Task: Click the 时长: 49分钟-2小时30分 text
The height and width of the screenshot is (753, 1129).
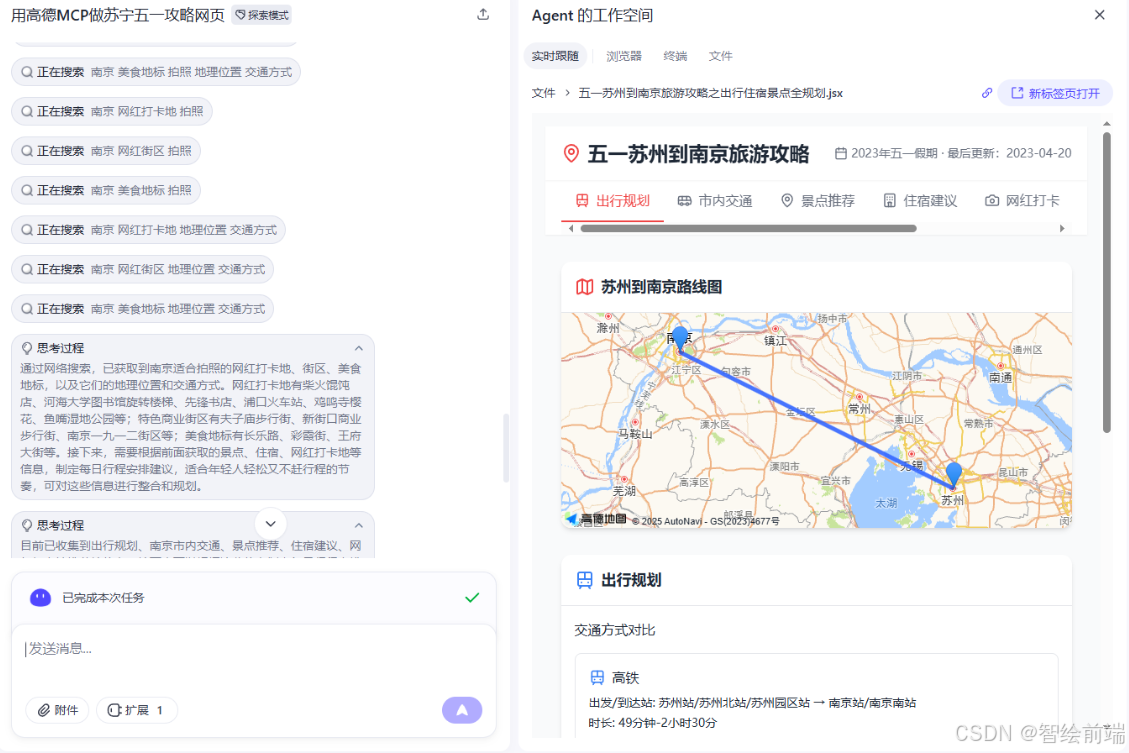Action: (x=652, y=723)
